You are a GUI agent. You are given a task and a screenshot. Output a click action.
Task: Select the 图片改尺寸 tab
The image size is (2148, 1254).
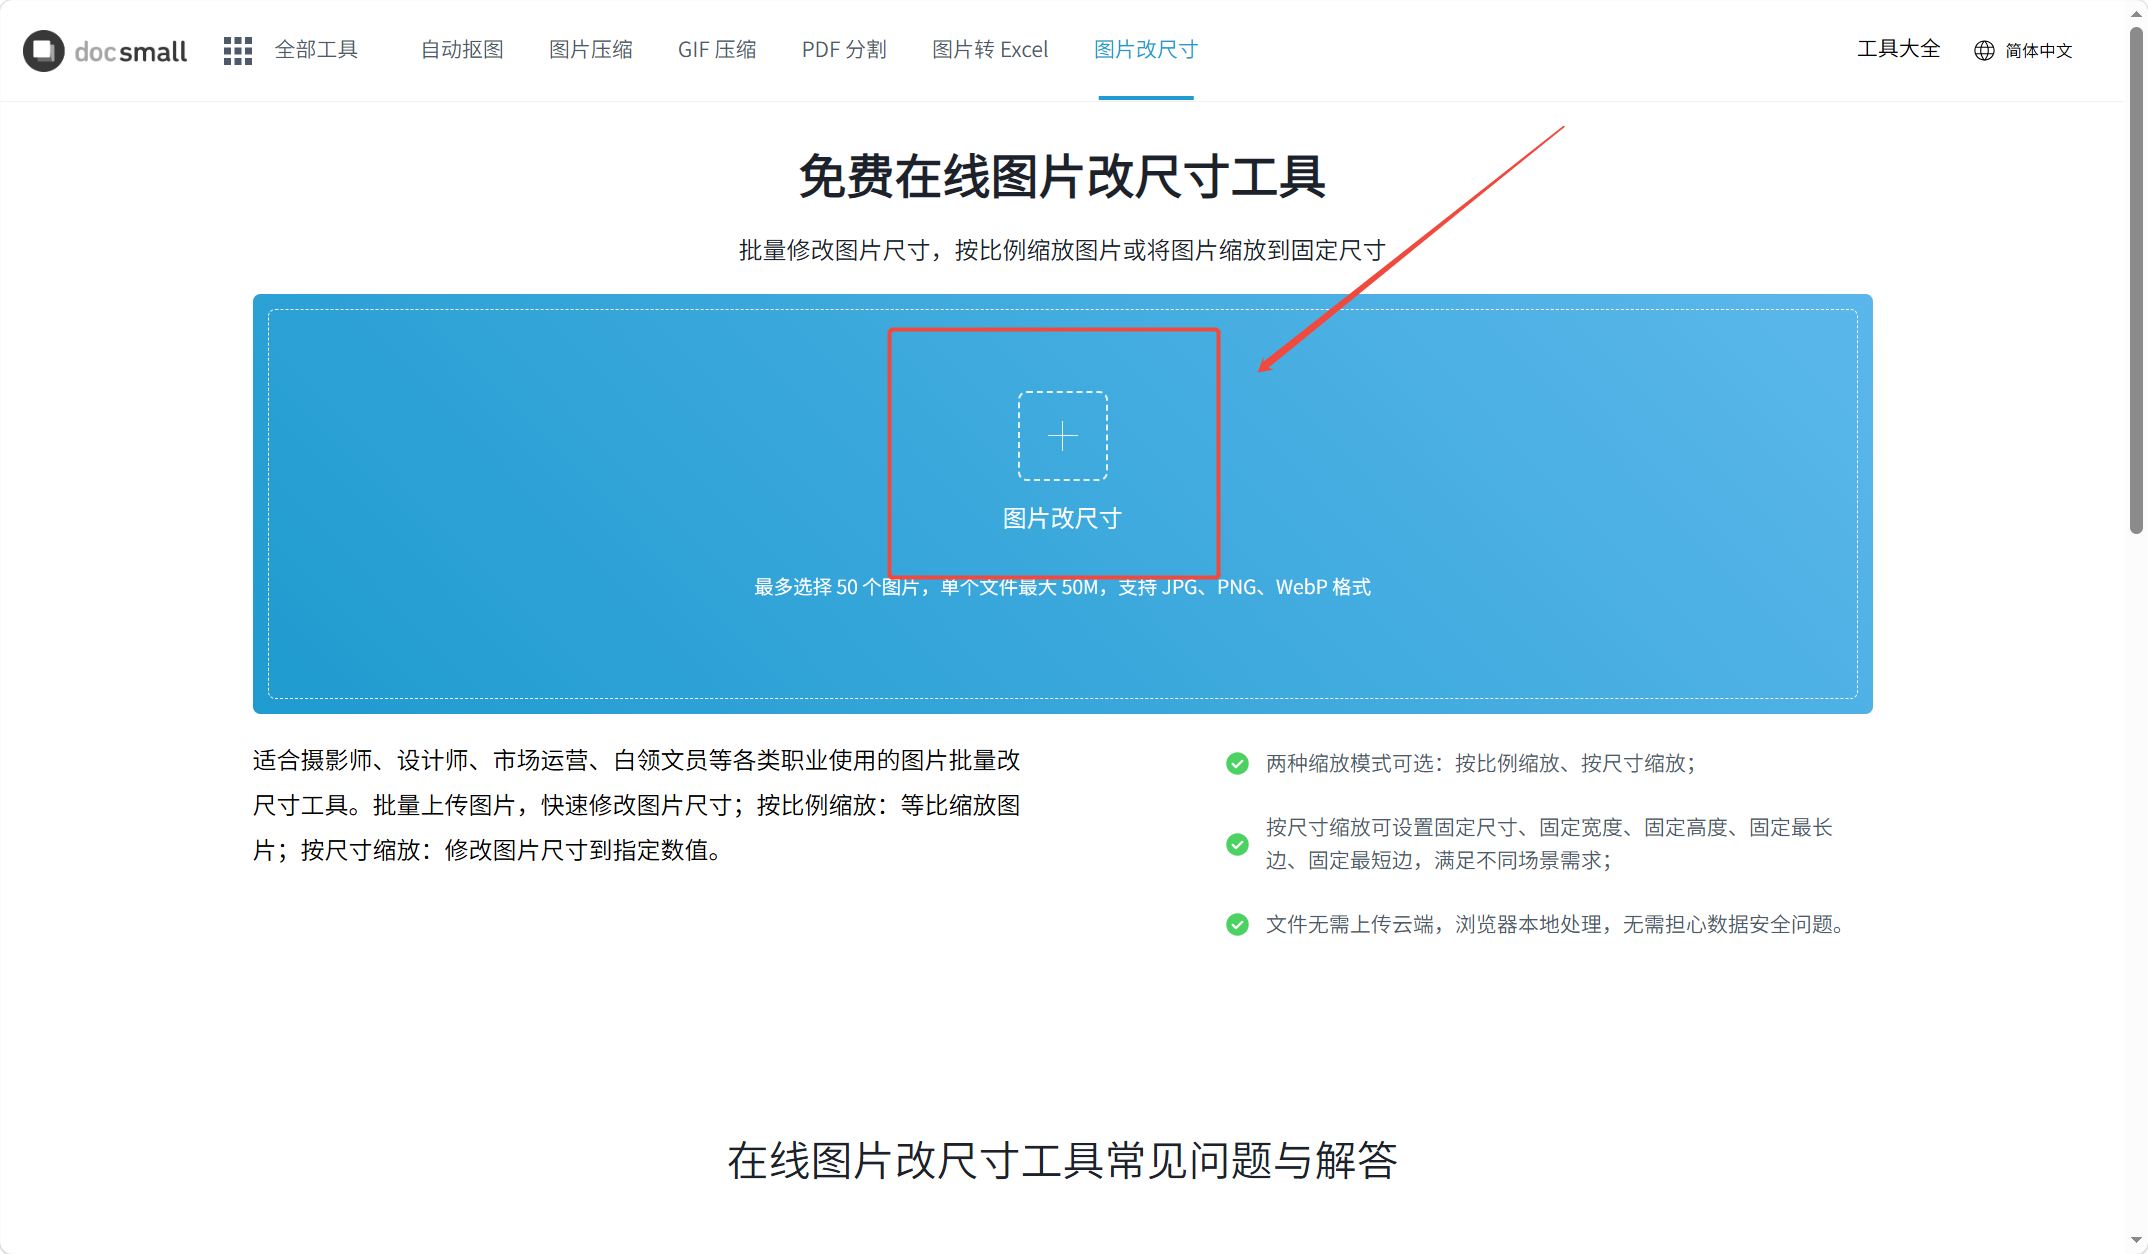tap(1146, 50)
